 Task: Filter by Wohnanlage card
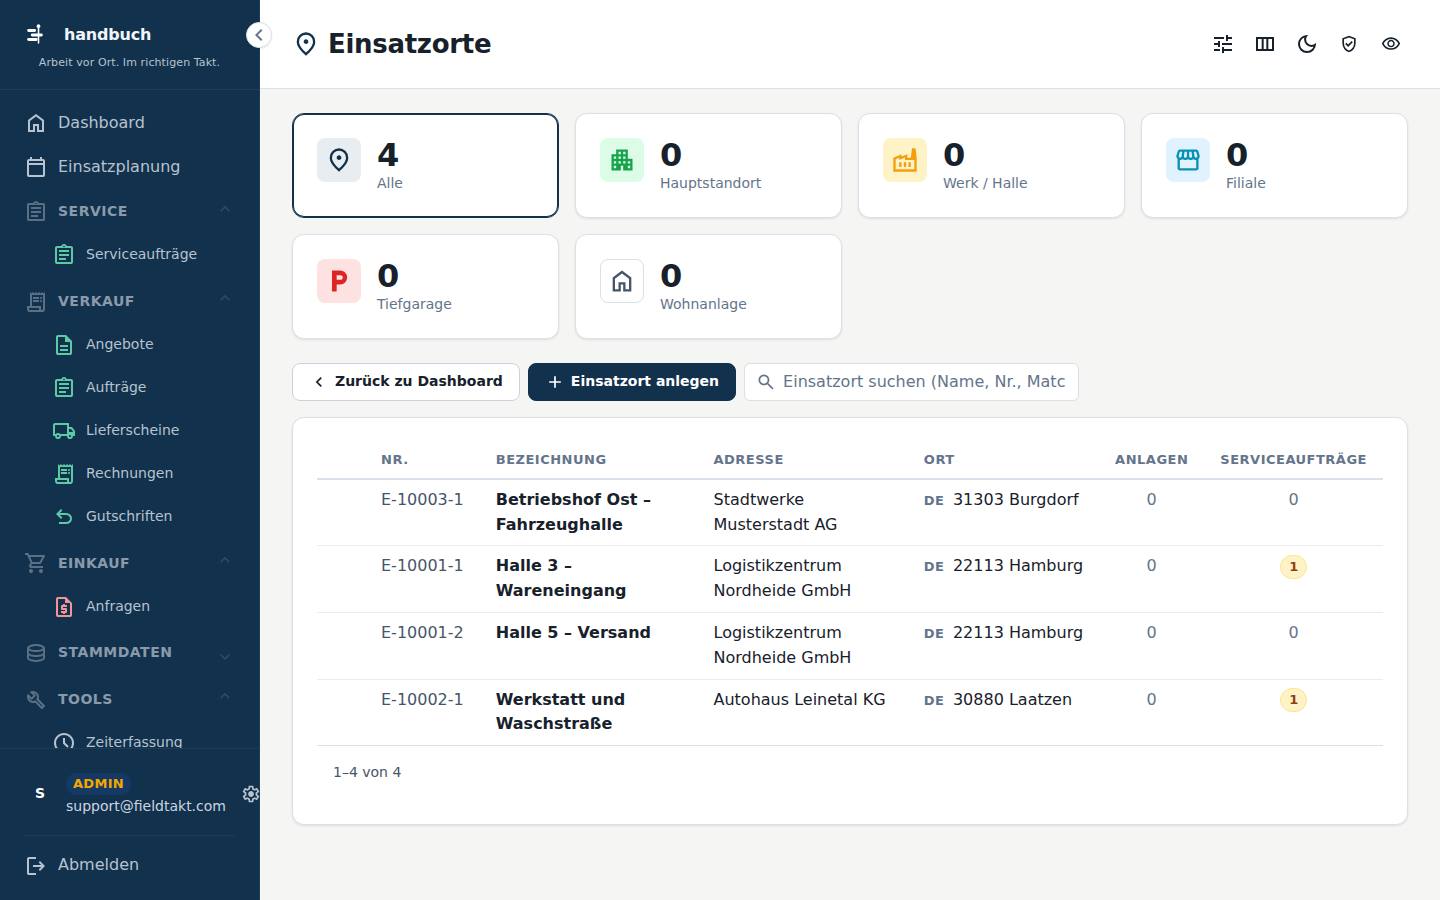click(708, 286)
